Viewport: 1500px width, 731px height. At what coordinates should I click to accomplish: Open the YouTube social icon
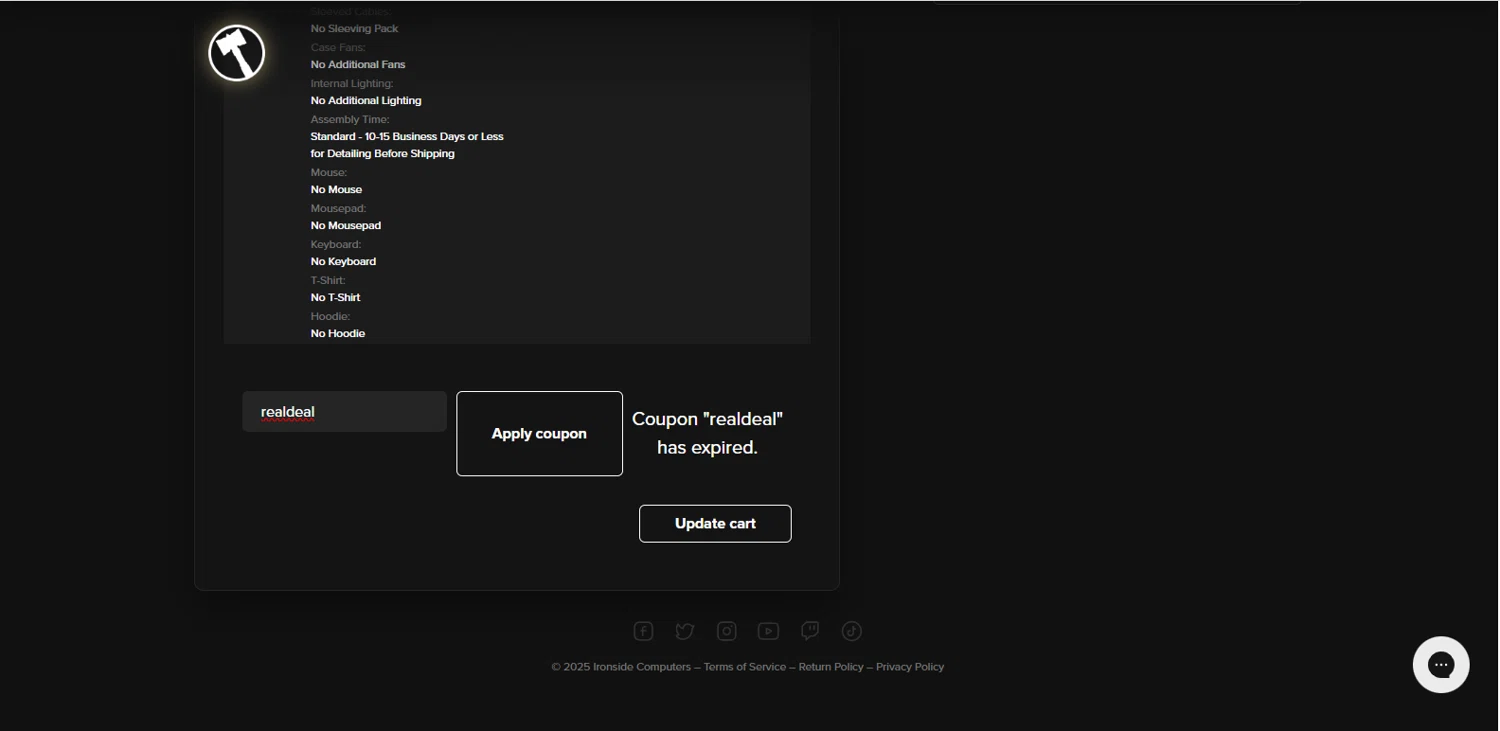click(x=768, y=631)
